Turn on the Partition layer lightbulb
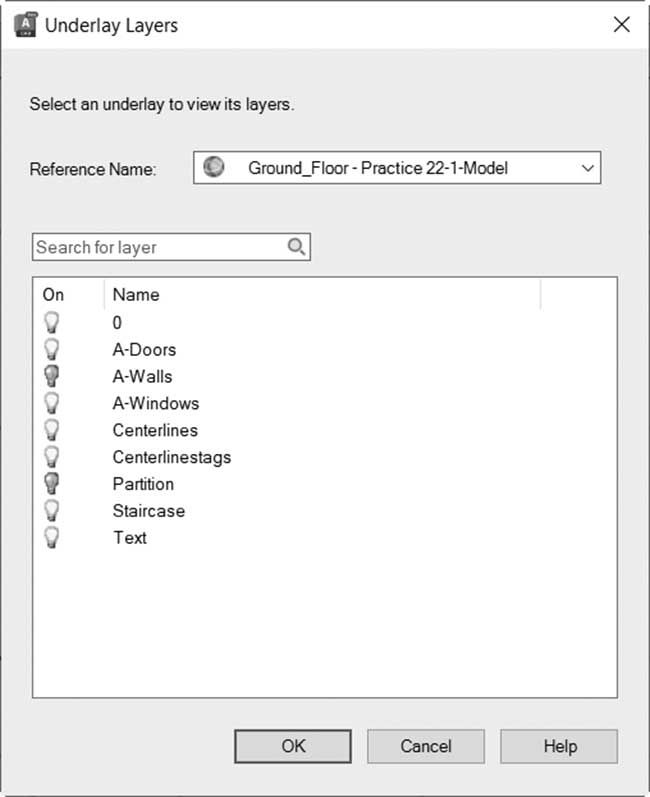Viewport: 650px width, 797px height. coord(51,483)
